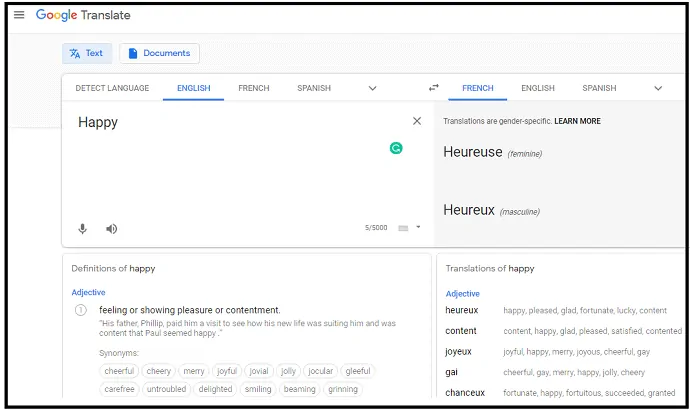690x410 pixels.
Task: Expand more source languages chevron
Action: [372, 88]
